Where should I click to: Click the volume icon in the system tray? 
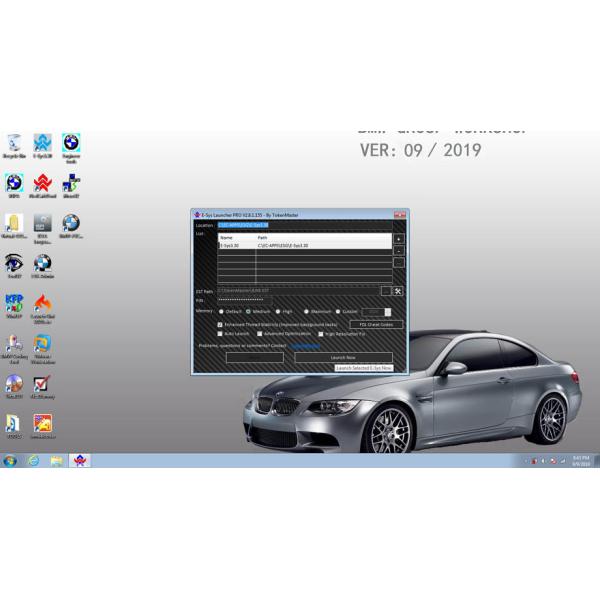point(543,461)
